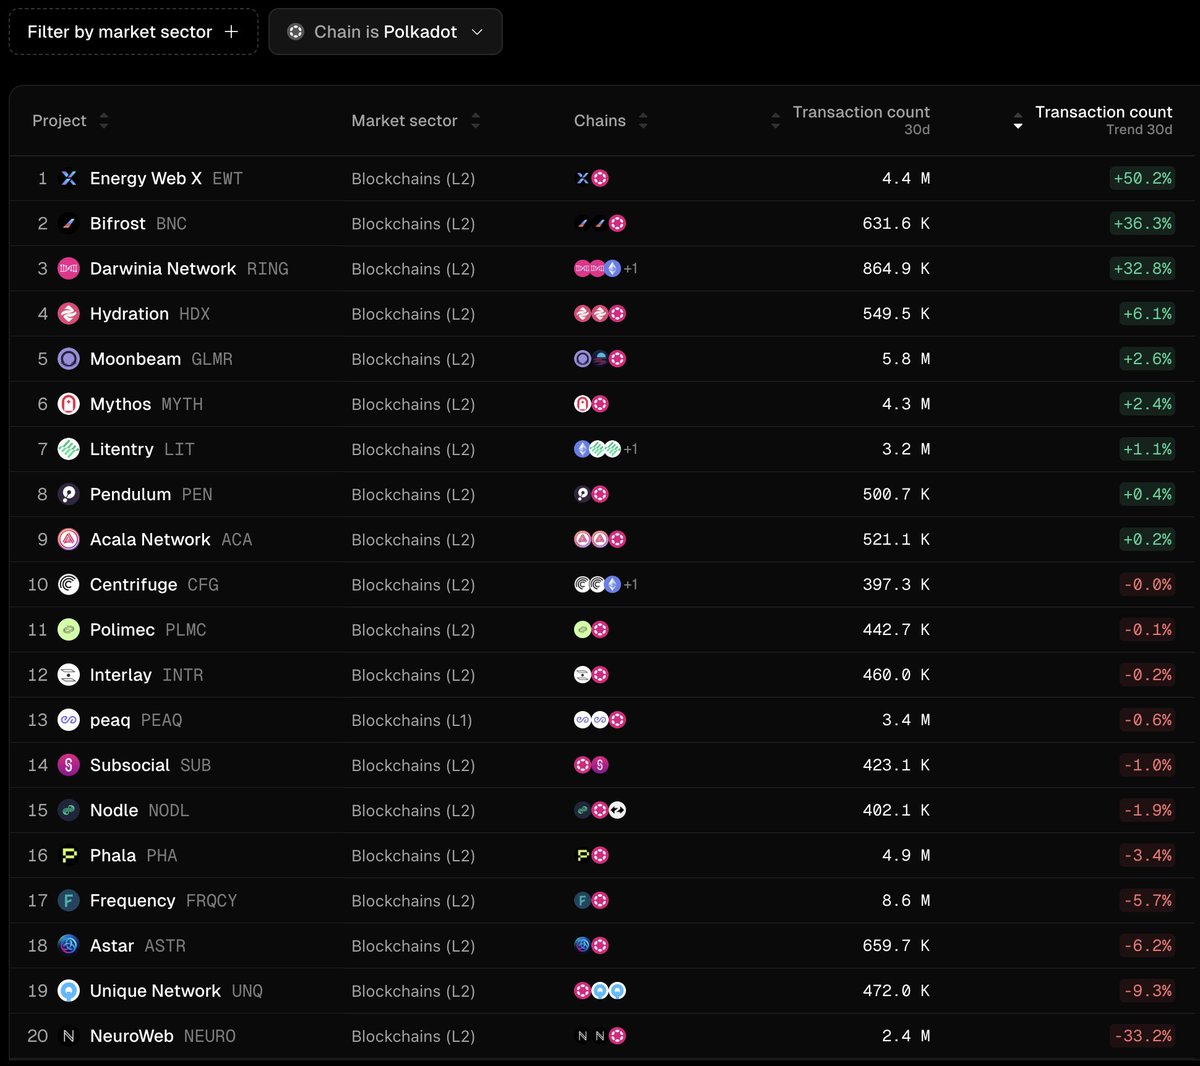This screenshot has height=1066, width=1200.
Task: Click the Mythos project logo
Action: [x=68, y=404]
